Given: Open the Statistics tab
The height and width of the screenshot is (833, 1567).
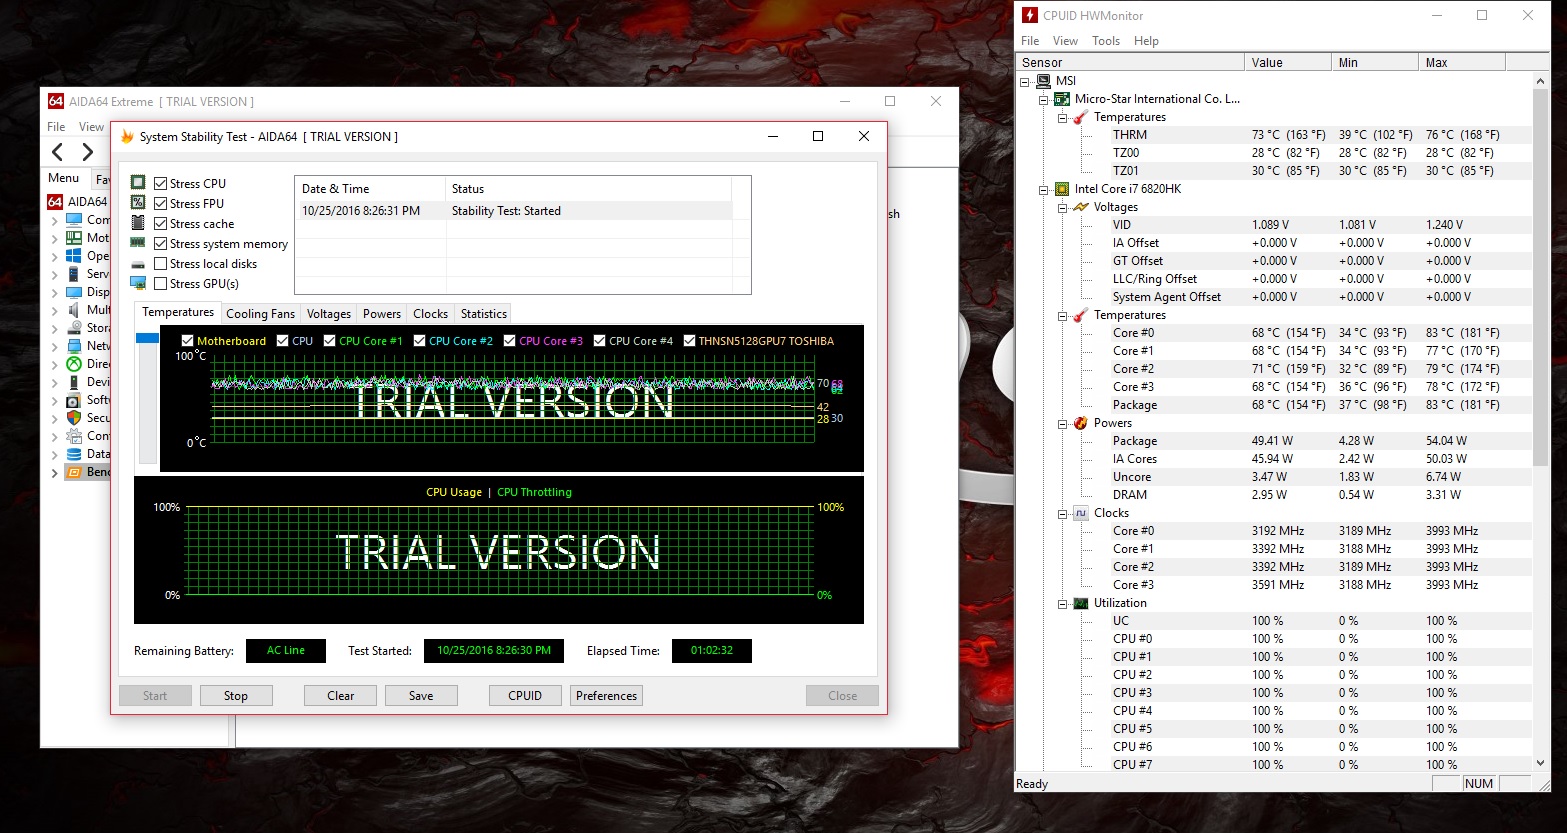Looking at the screenshot, I should [484, 314].
